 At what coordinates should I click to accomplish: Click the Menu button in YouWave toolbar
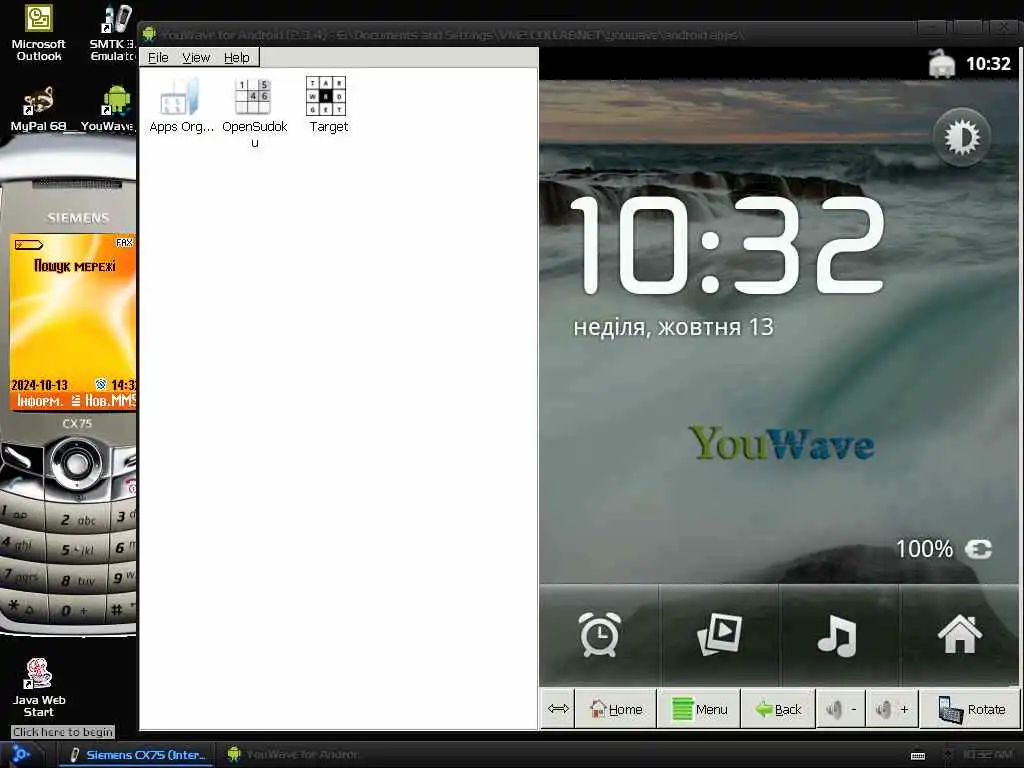tap(699, 709)
